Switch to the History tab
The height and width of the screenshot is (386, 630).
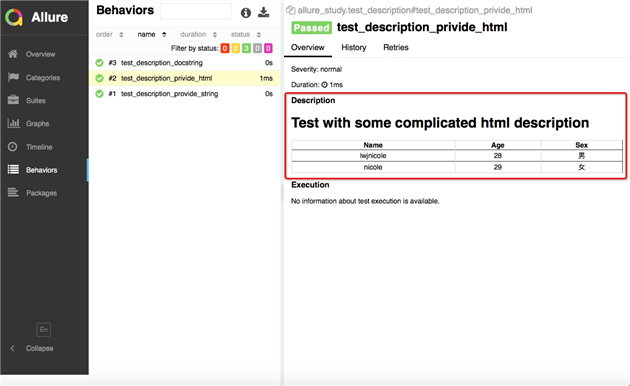click(354, 47)
